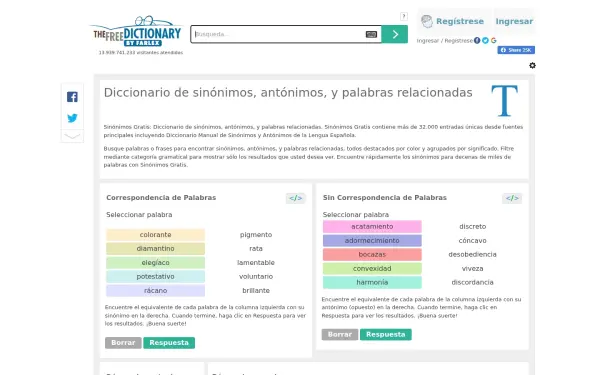600x375 pixels.
Task: Click Respuesta in the antonym matching game
Action: tap(386, 334)
